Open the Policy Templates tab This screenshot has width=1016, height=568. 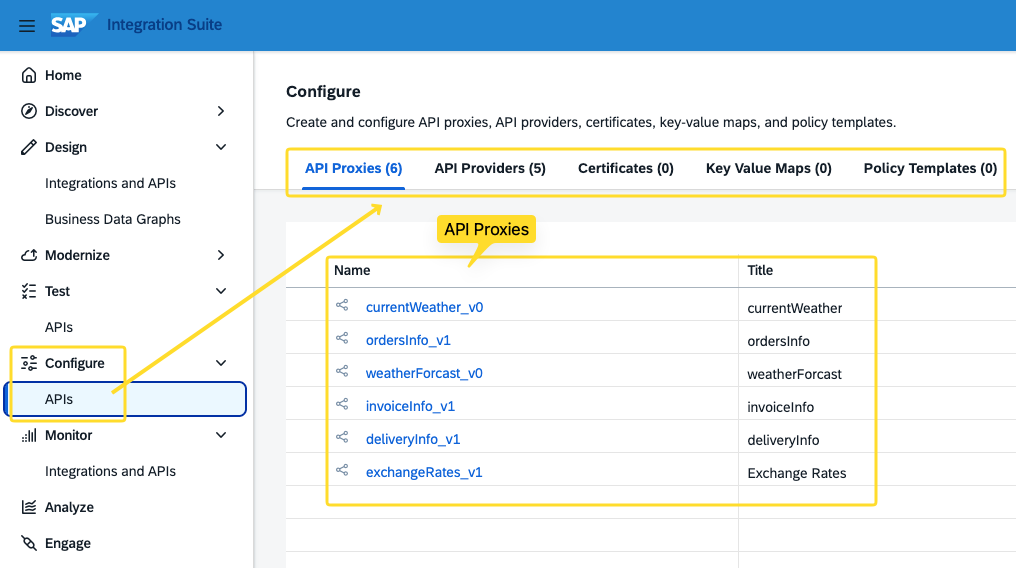coord(930,168)
